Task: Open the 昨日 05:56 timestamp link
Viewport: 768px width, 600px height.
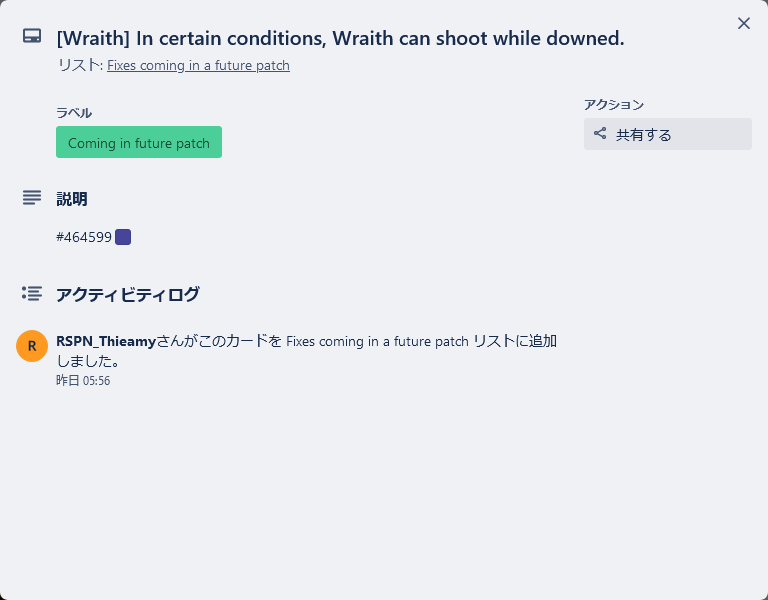Action: tap(83, 381)
